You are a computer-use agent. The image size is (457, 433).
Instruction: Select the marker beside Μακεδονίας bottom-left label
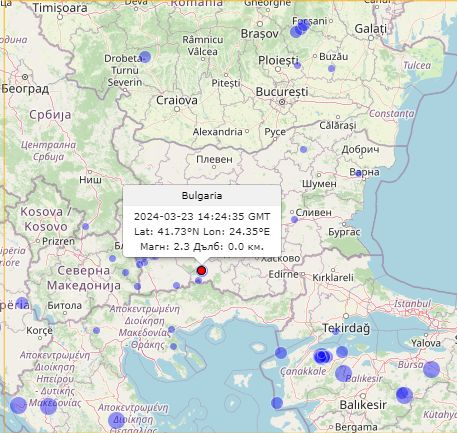tap(48, 406)
